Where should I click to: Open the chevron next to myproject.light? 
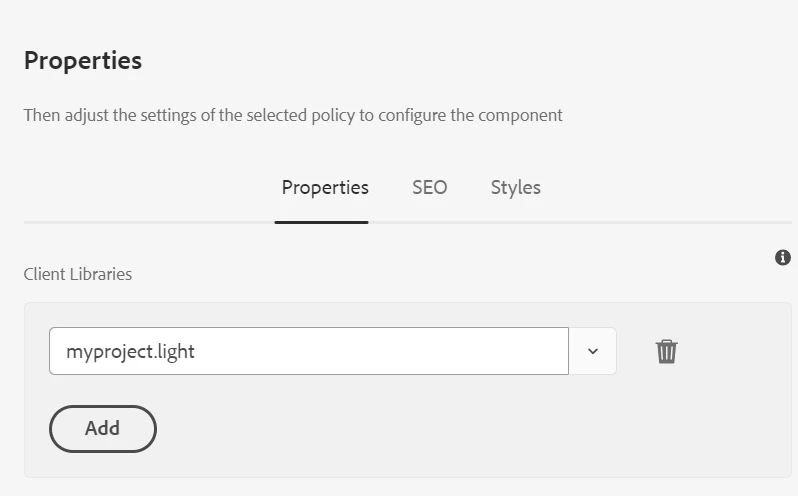(592, 351)
